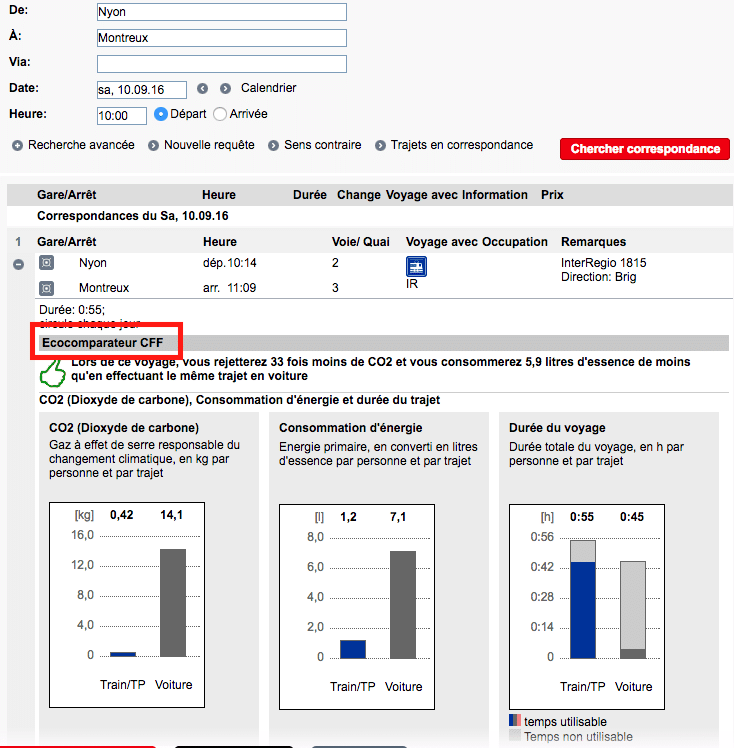Image resolution: width=734 pixels, height=748 pixels.
Task: Click the empty Via input field
Action: pos(222,64)
